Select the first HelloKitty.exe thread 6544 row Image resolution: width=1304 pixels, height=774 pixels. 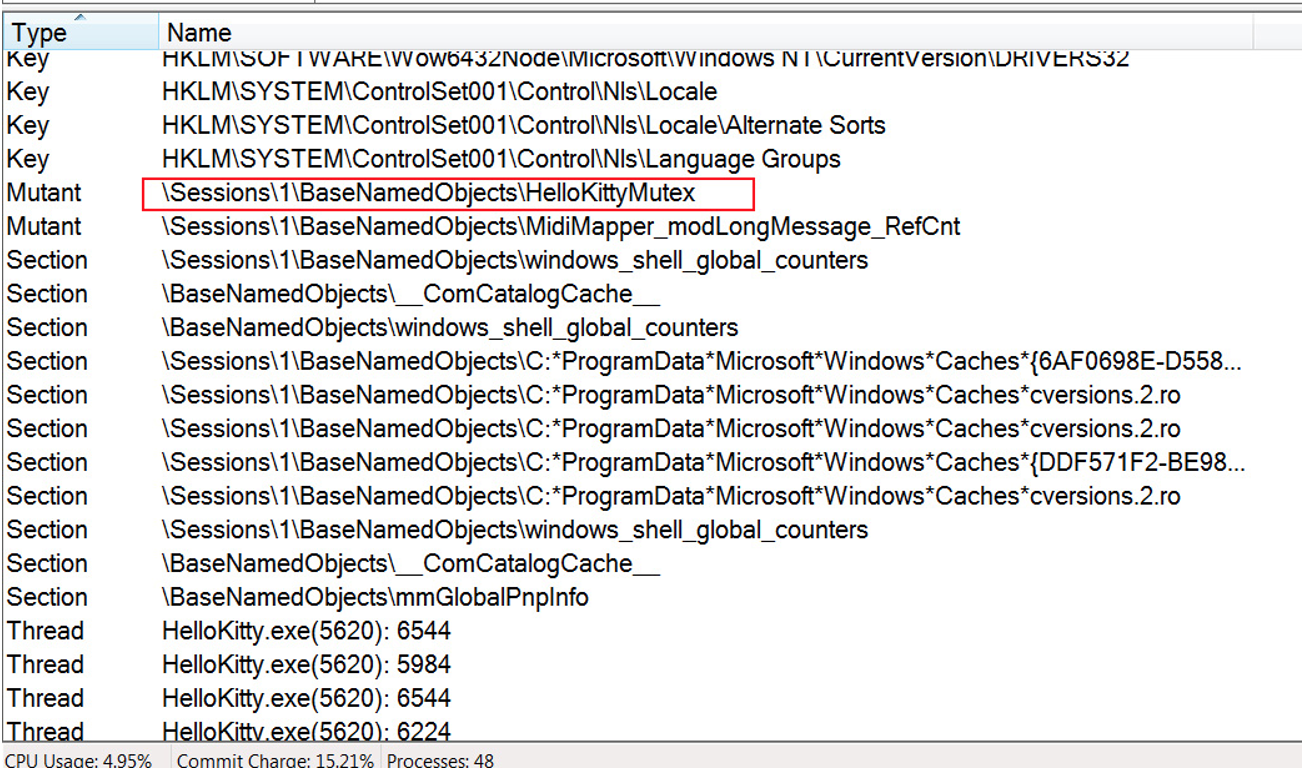pyautogui.click(x=306, y=631)
